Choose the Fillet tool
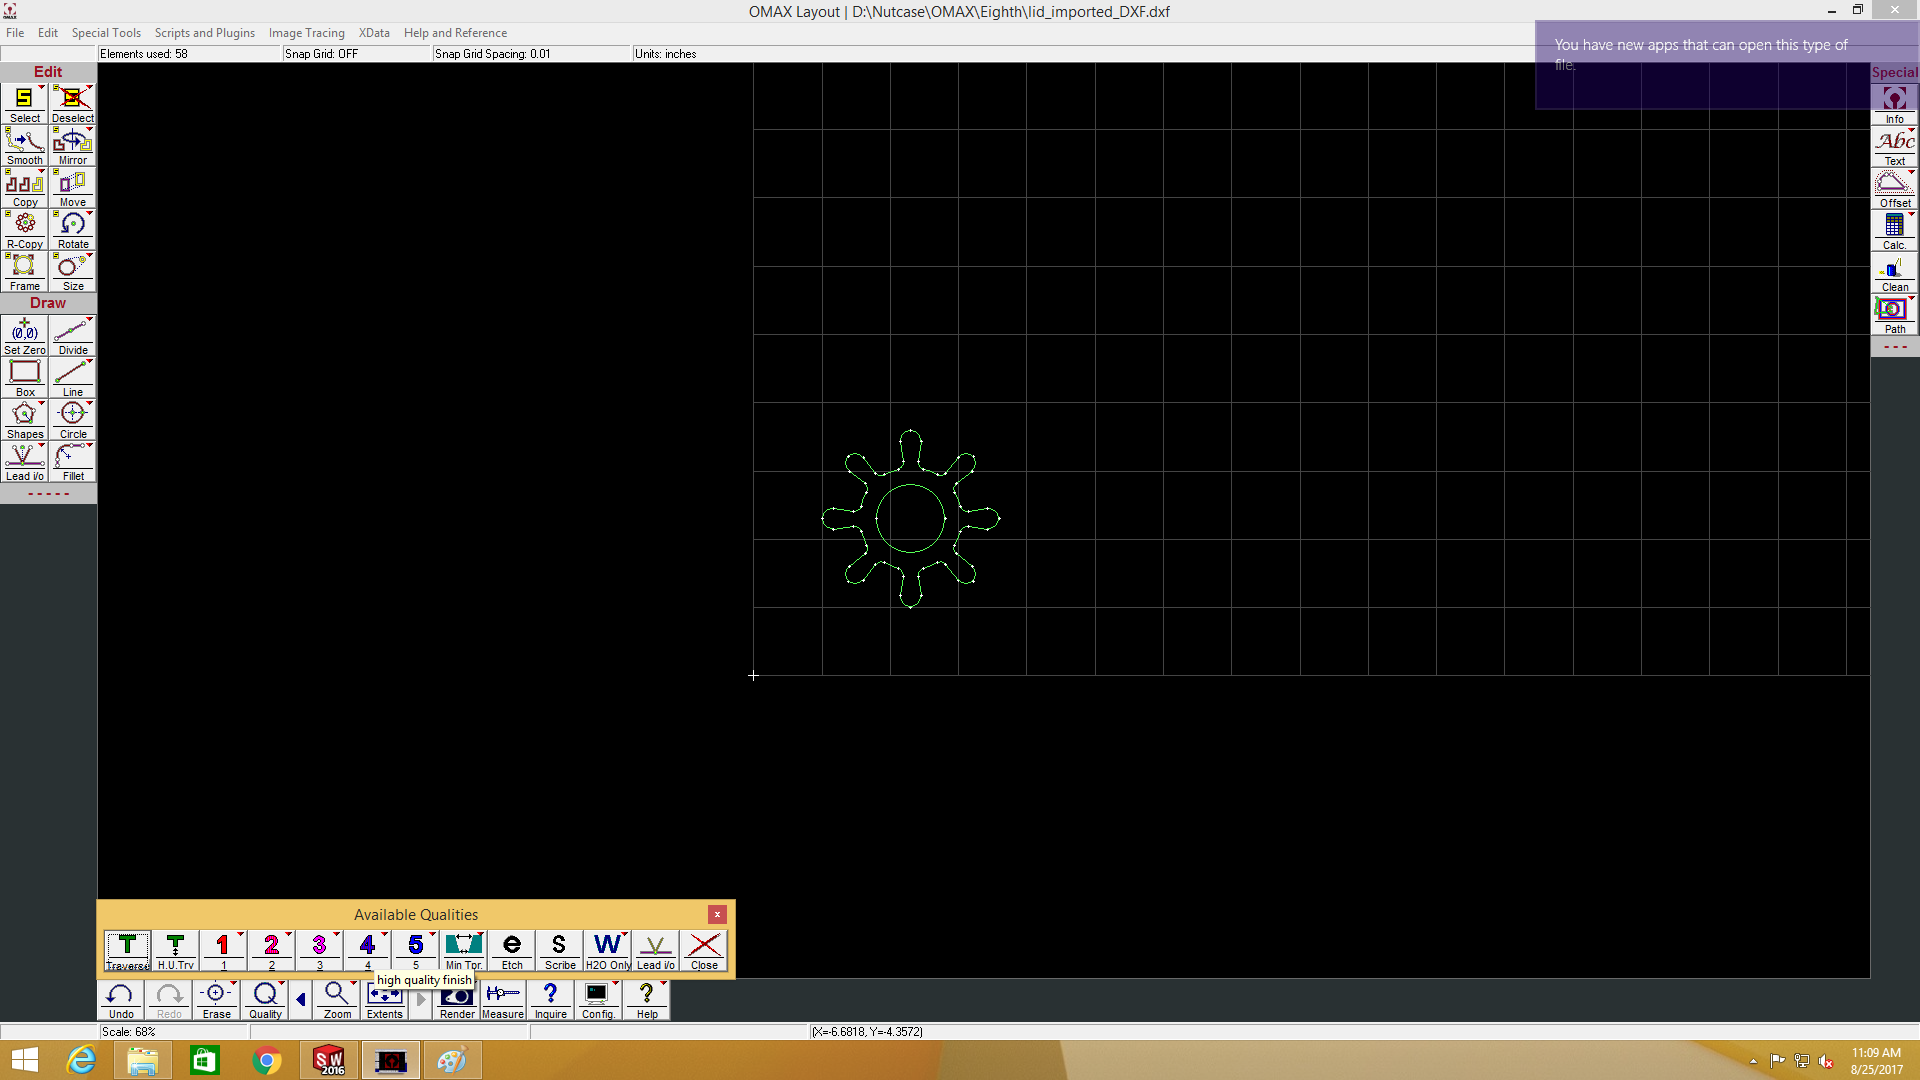The image size is (1920, 1080). pos(72,462)
